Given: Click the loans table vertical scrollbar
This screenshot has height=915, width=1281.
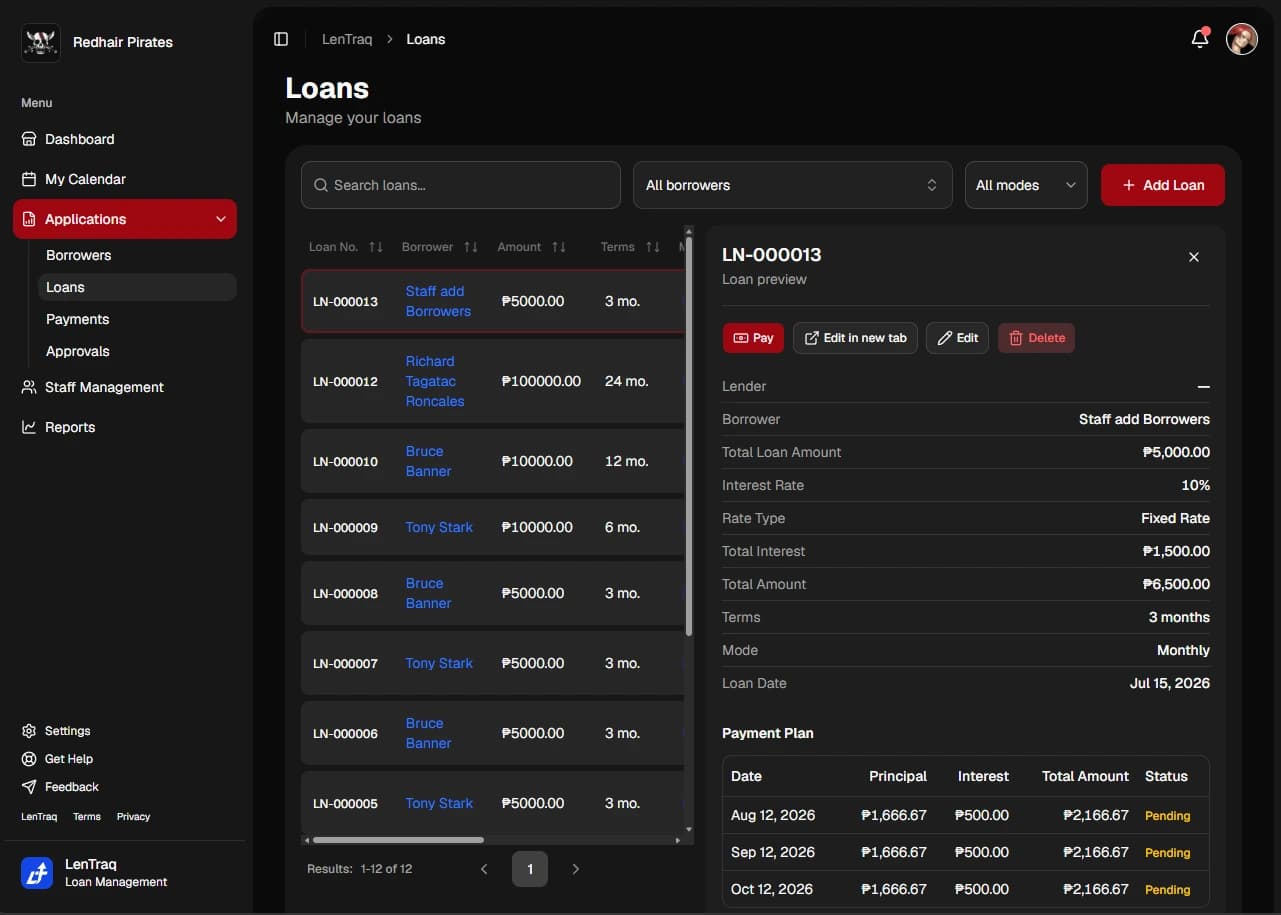Looking at the screenshot, I should (x=688, y=435).
